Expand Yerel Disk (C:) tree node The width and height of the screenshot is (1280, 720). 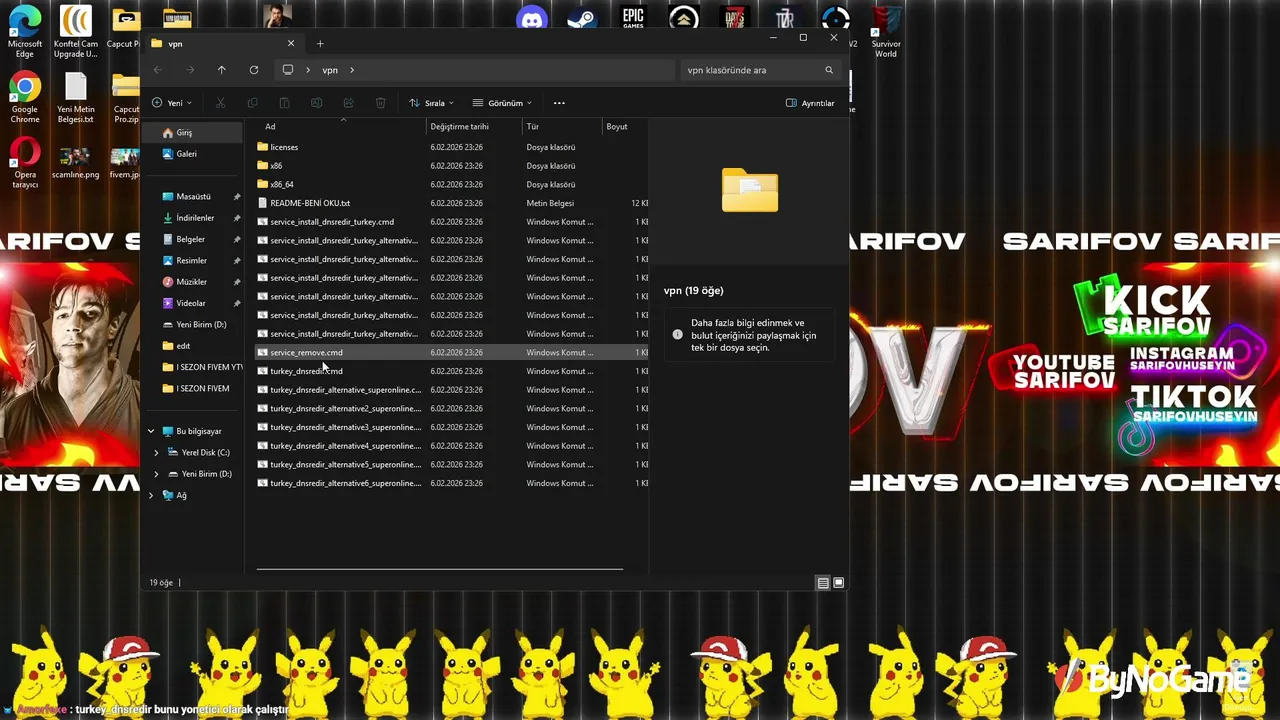click(156, 452)
